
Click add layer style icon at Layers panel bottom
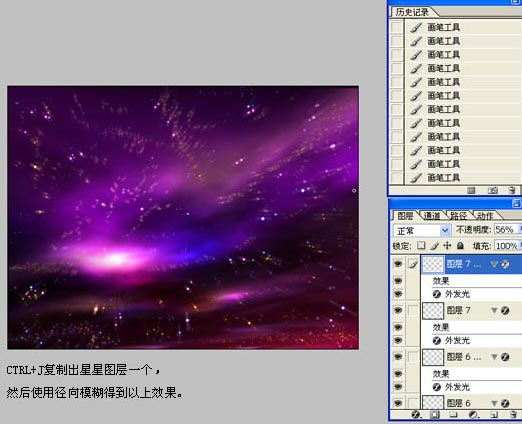click(x=415, y=415)
